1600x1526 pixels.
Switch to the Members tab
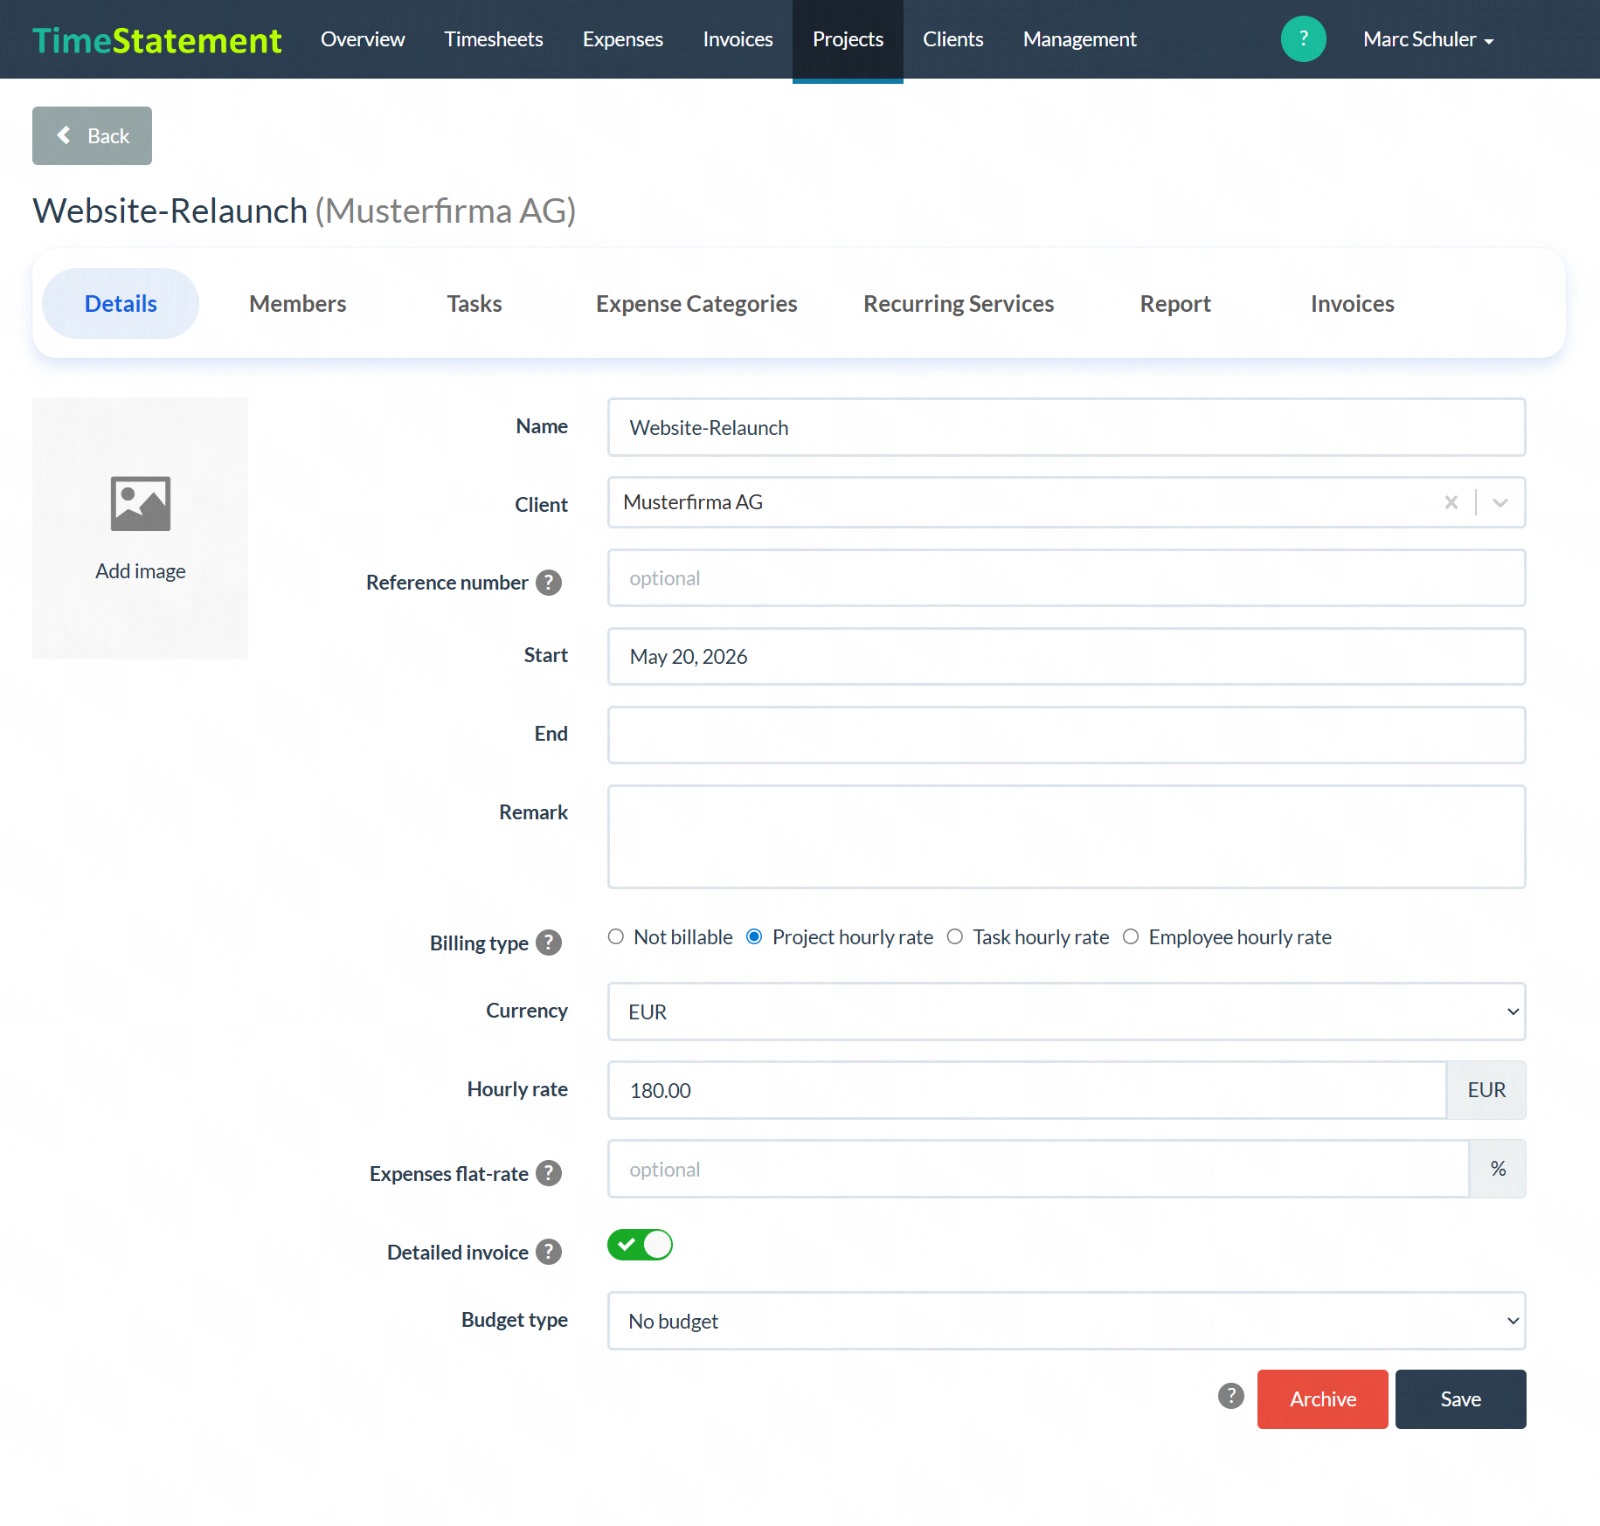tap(298, 303)
